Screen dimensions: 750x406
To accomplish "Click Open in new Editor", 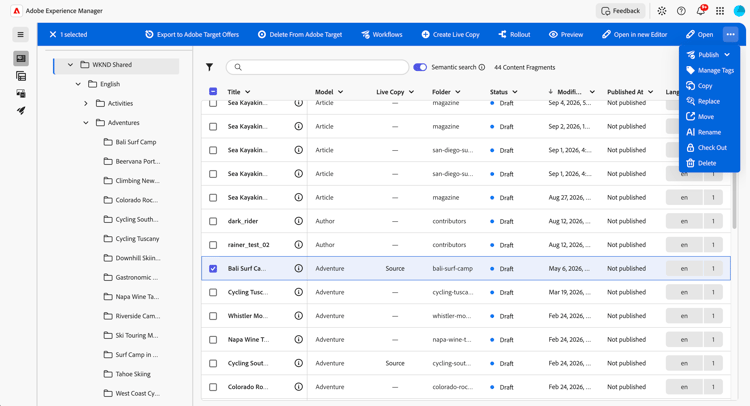I will click(634, 34).
